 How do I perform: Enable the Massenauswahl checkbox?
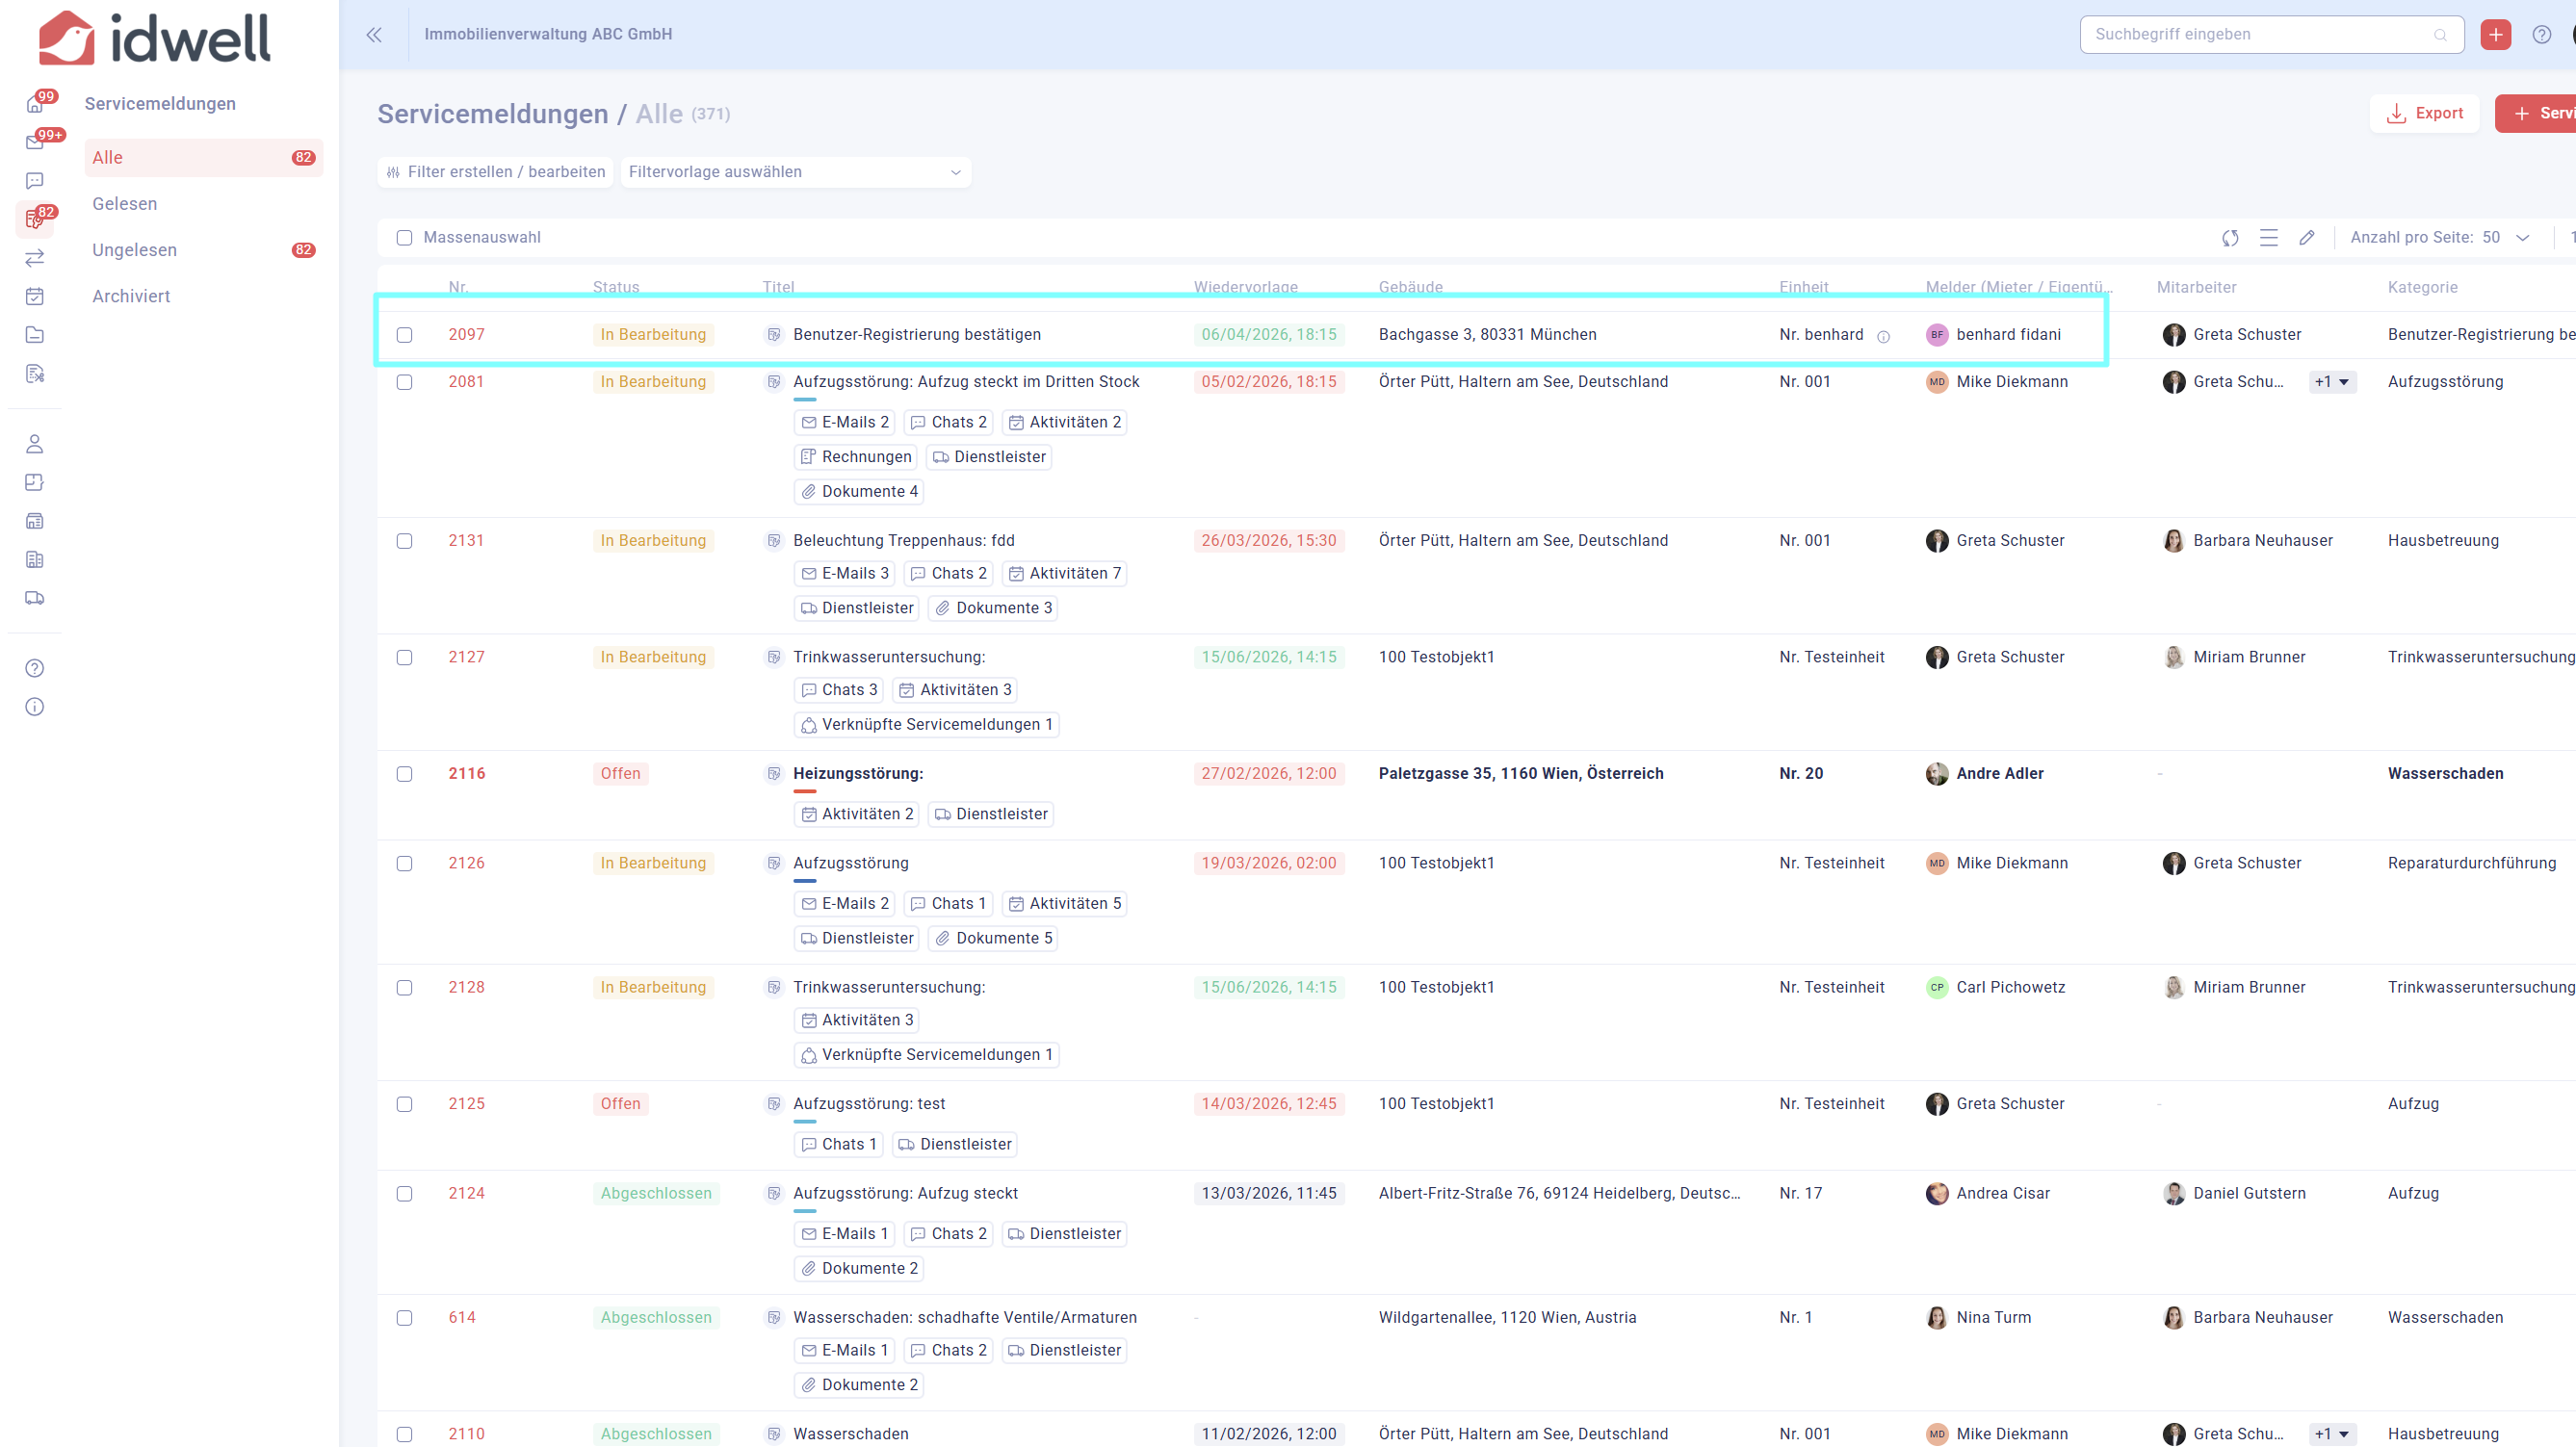tap(404, 238)
